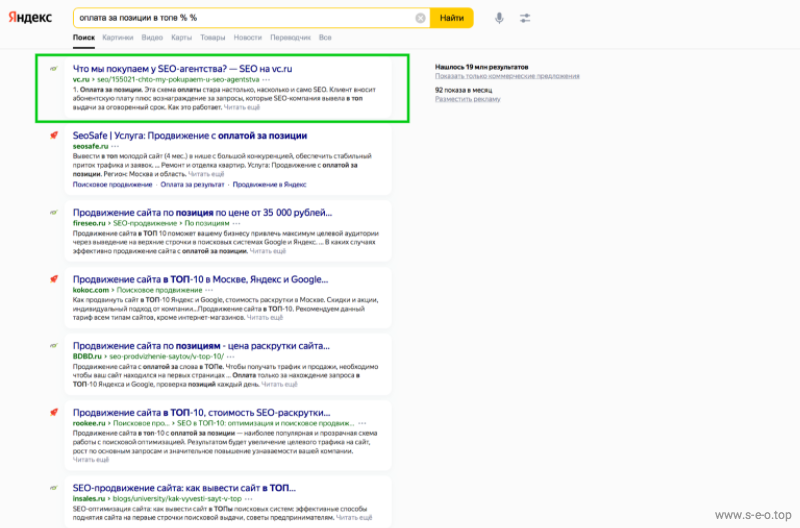Click 'Разместить рекламу' link

pyautogui.click(x=467, y=99)
